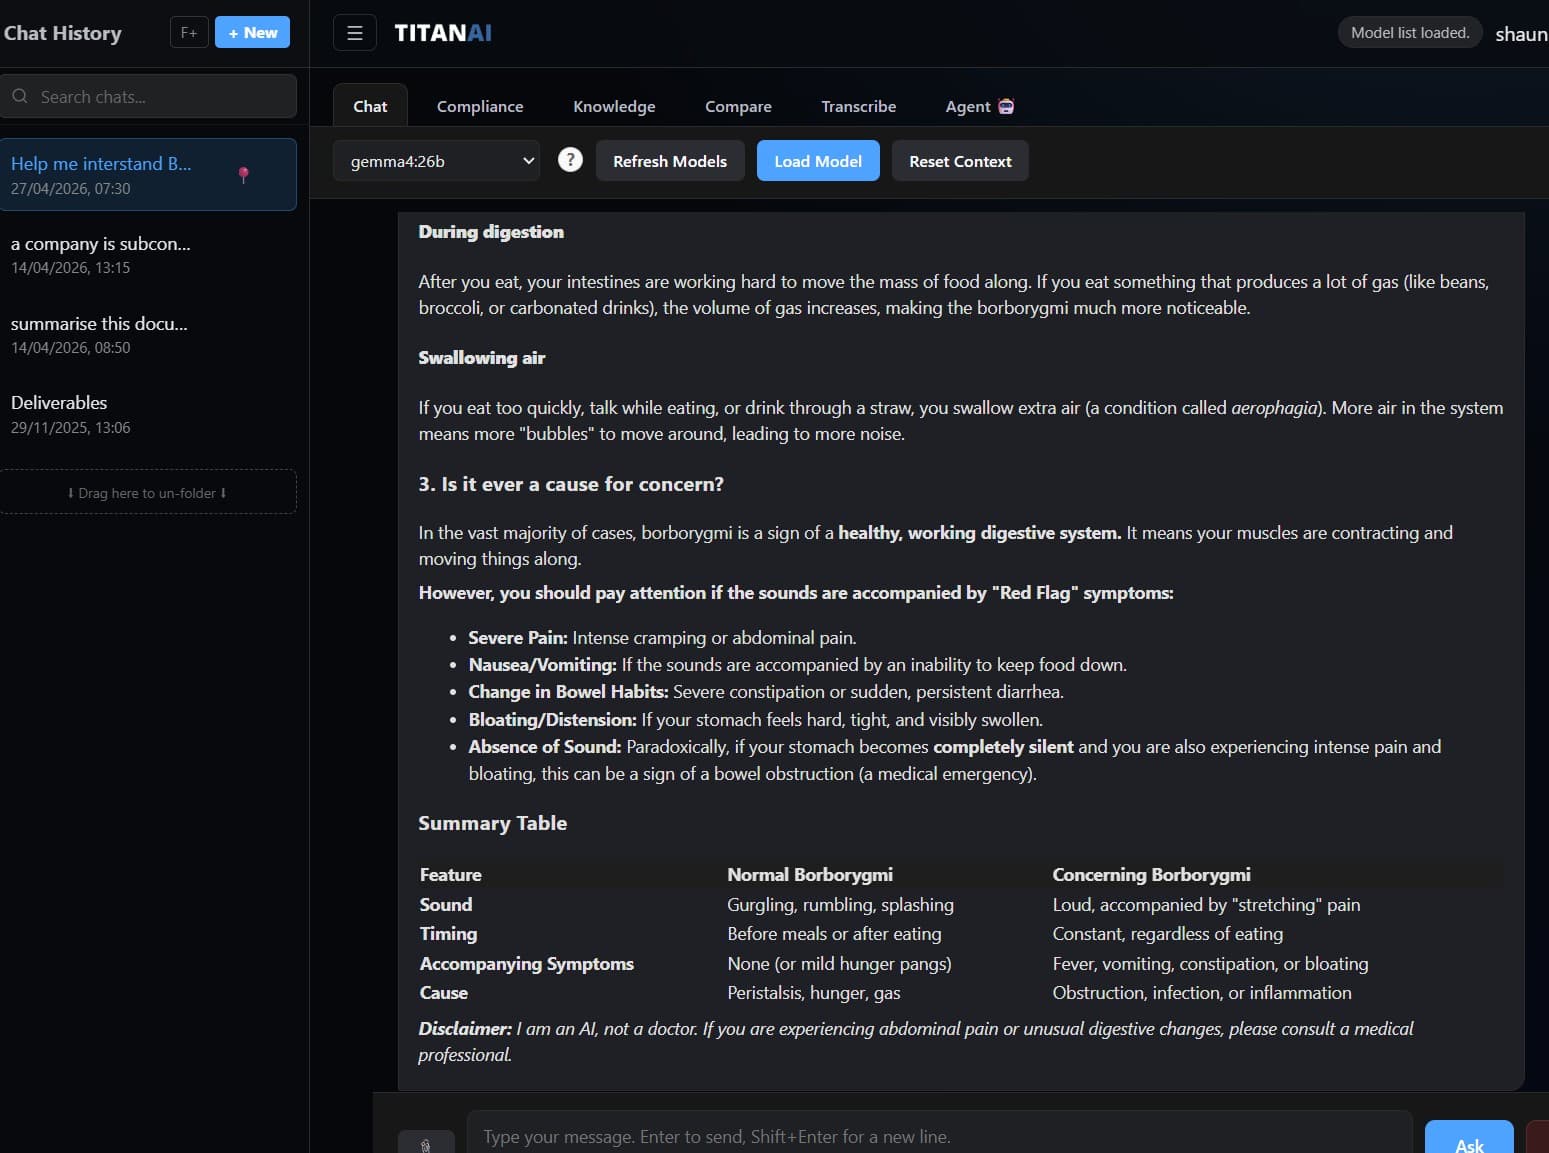Viewport: 1549px width, 1153px height.
Task: Click Refresh Models
Action: point(670,160)
